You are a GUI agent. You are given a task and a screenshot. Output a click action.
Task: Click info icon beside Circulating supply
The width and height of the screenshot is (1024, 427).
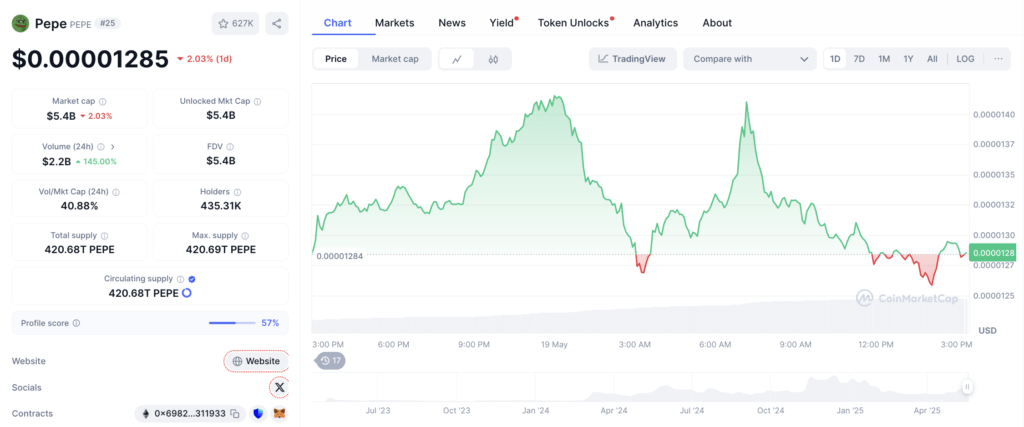[181, 279]
